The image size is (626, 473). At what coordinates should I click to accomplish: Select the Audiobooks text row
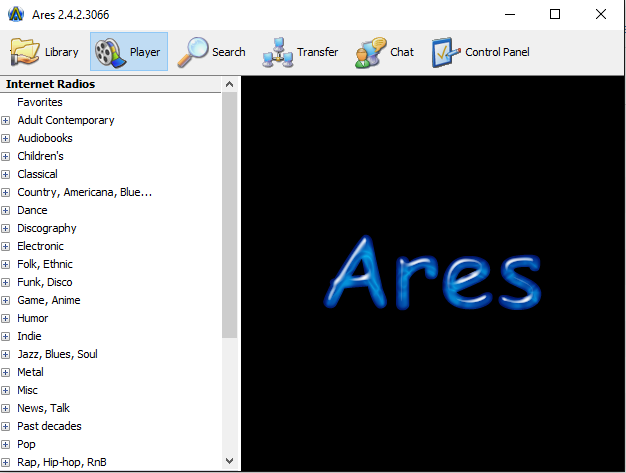(45, 138)
